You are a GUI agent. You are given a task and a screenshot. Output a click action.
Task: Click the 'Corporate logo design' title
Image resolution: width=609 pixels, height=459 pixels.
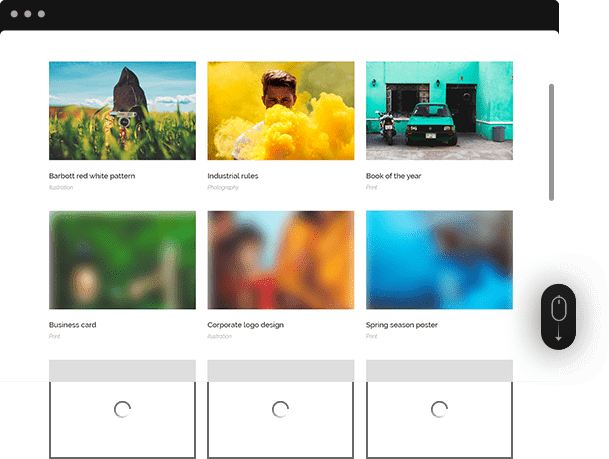[245, 325]
